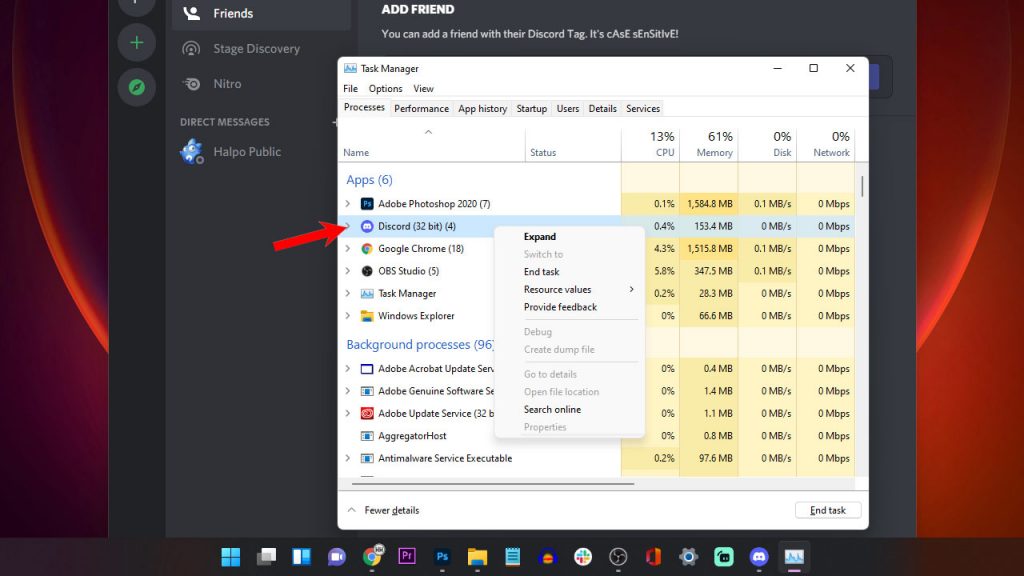
Task: Open Settings gear from the taskbar
Action: [688, 556]
